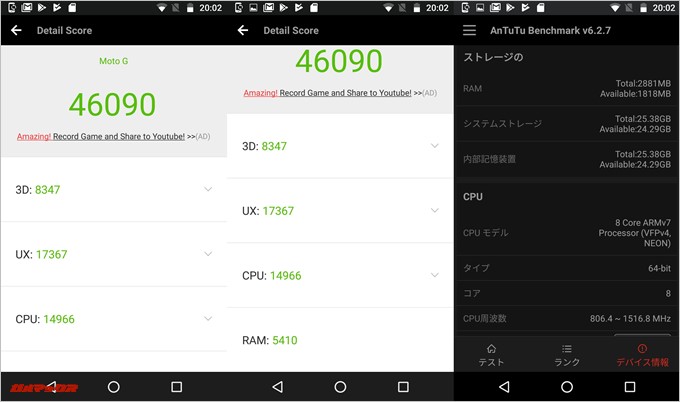Open the AnTuTu hamburger menu
Viewport: 680px width, 402px height.
[469, 30]
